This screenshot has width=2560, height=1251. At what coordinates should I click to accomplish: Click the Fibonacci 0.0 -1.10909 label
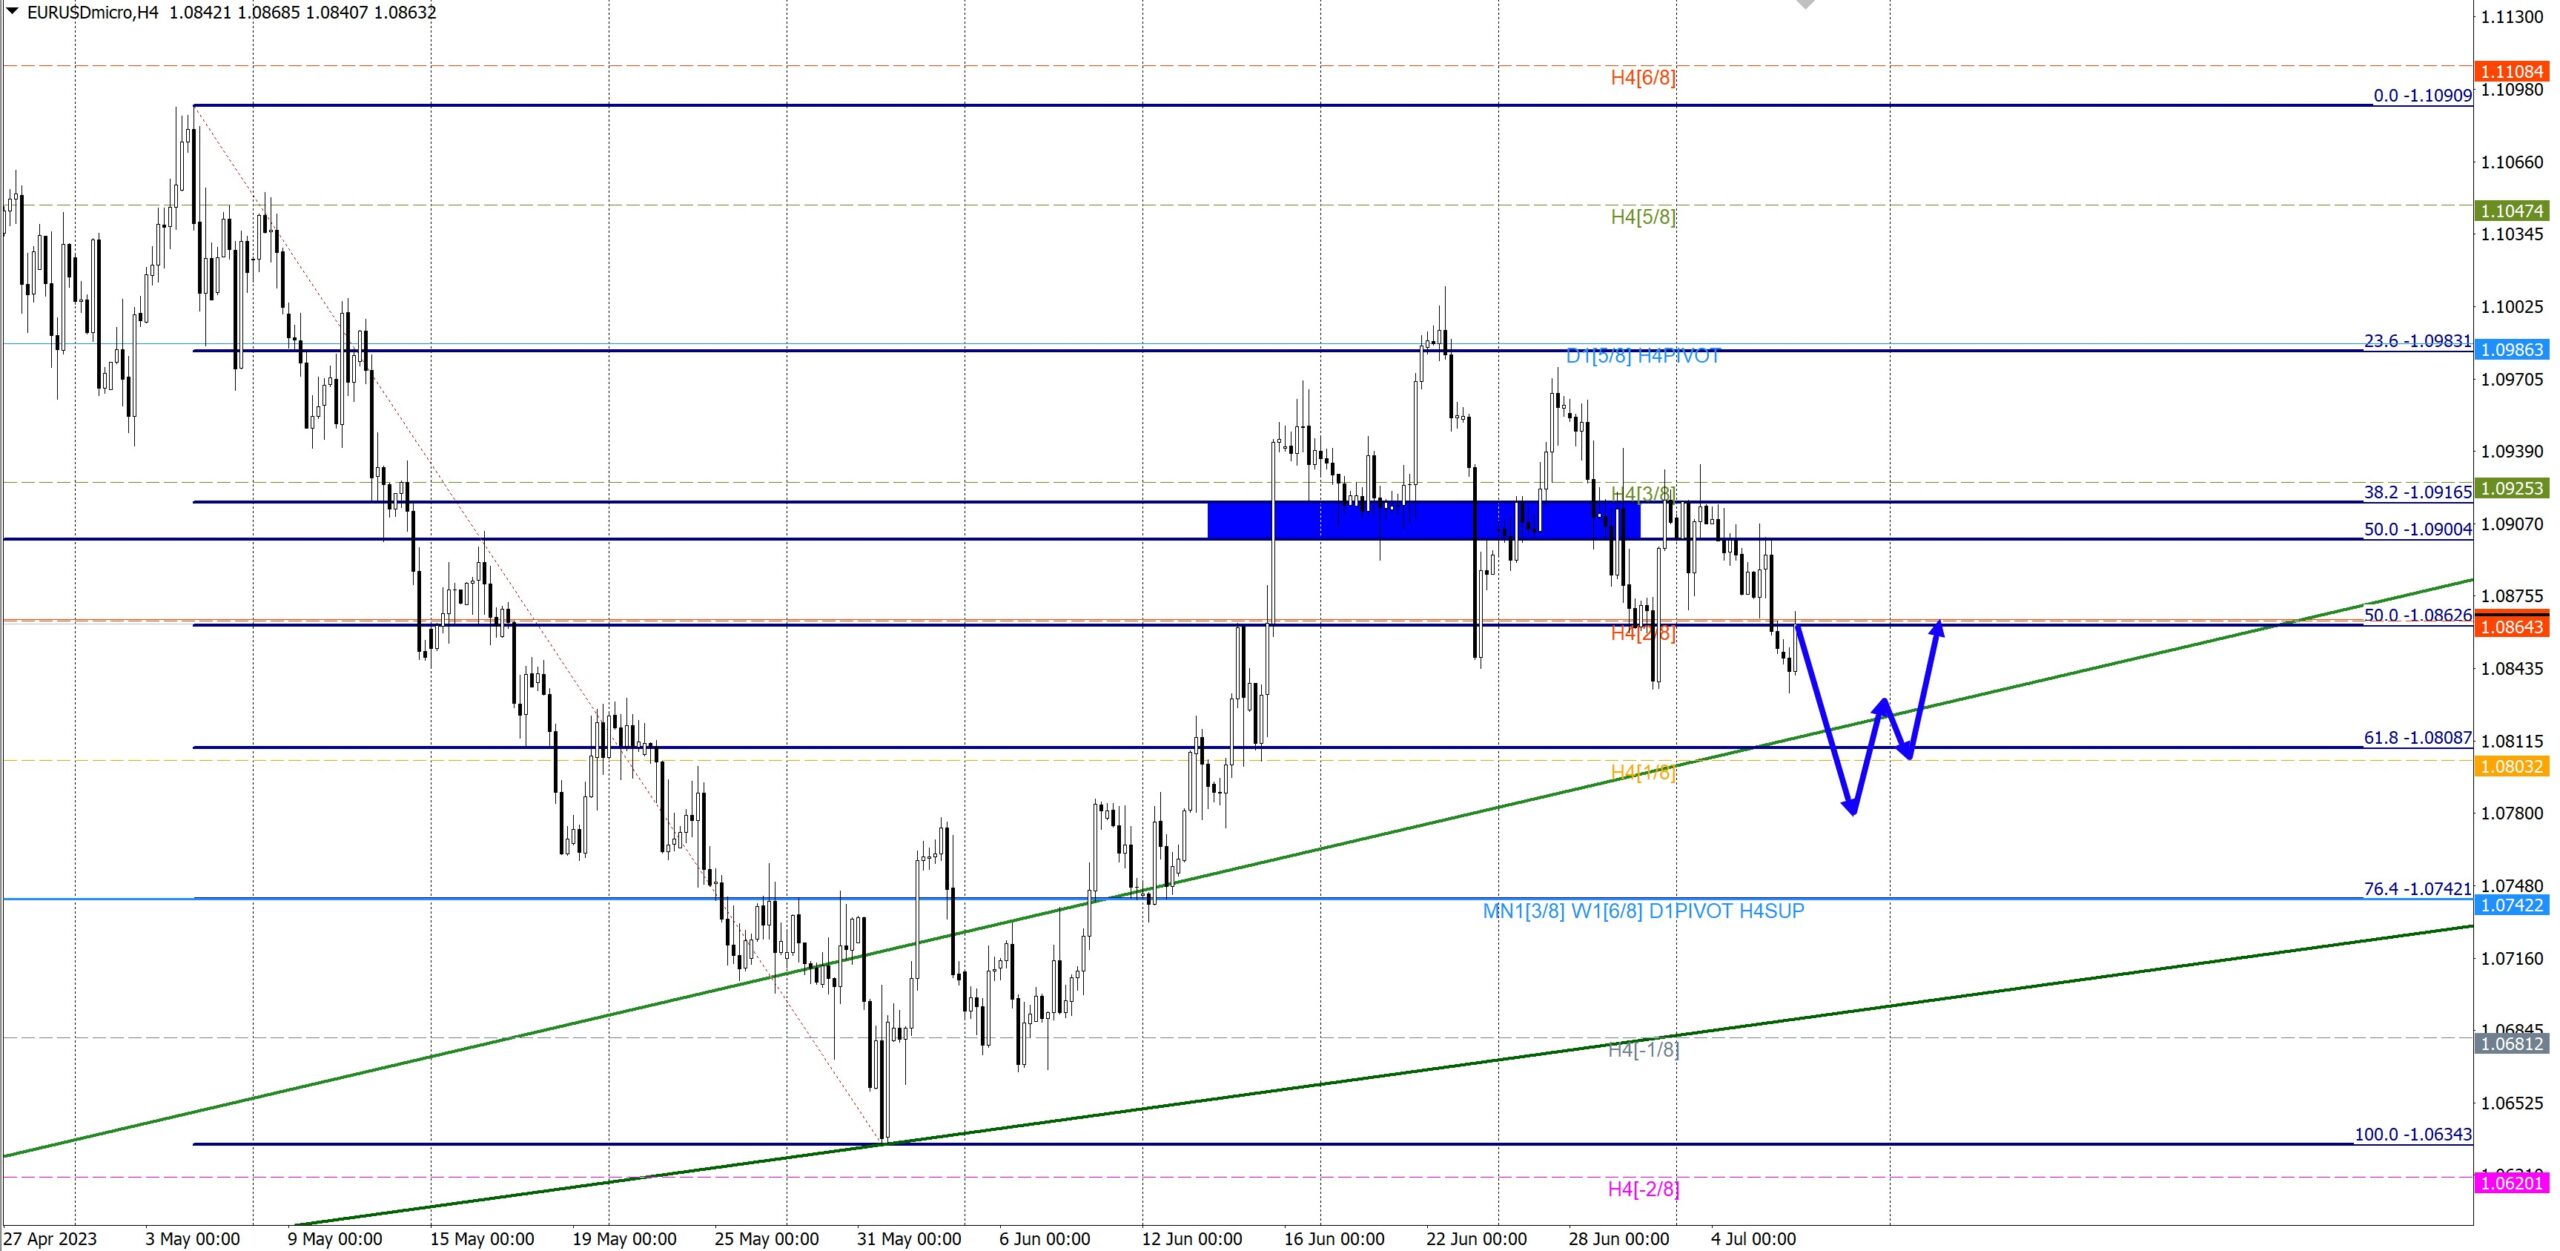pyautogui.click(x=2421, y=96)
